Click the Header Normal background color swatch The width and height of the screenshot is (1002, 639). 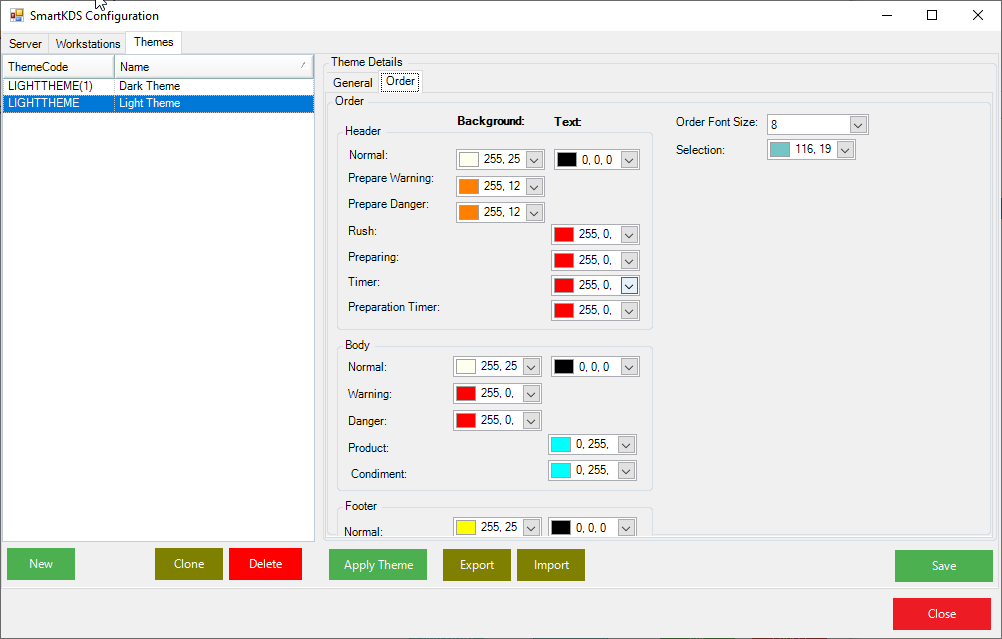(469, 159)
